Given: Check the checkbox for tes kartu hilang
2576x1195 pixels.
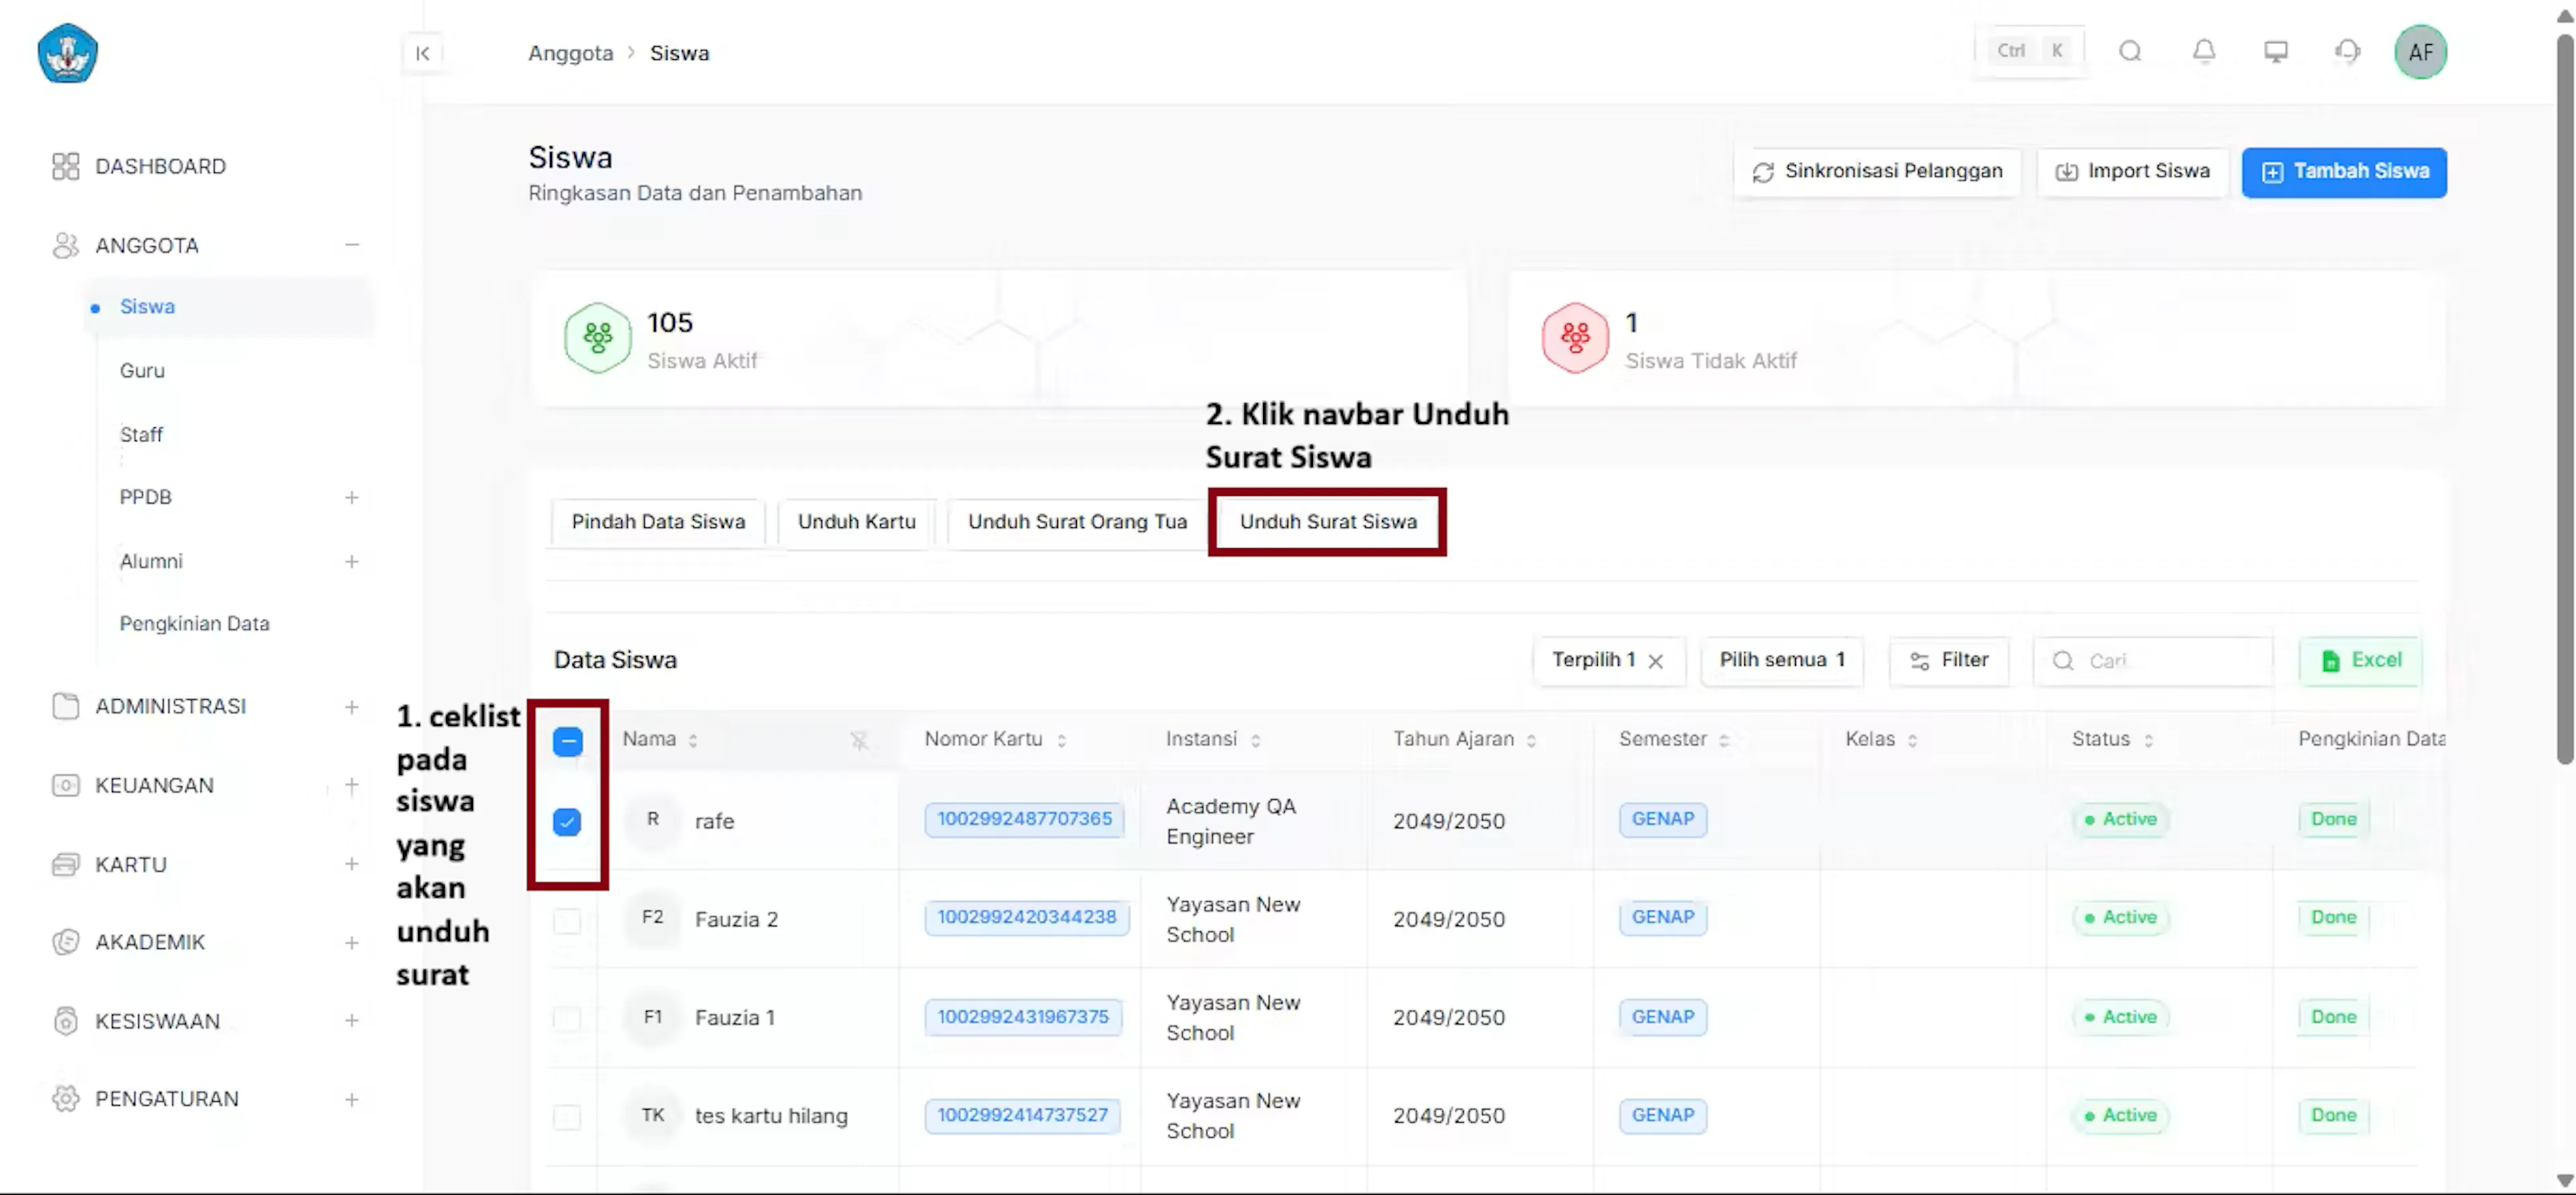Looking at the screenshot, I should (567, 1116).
